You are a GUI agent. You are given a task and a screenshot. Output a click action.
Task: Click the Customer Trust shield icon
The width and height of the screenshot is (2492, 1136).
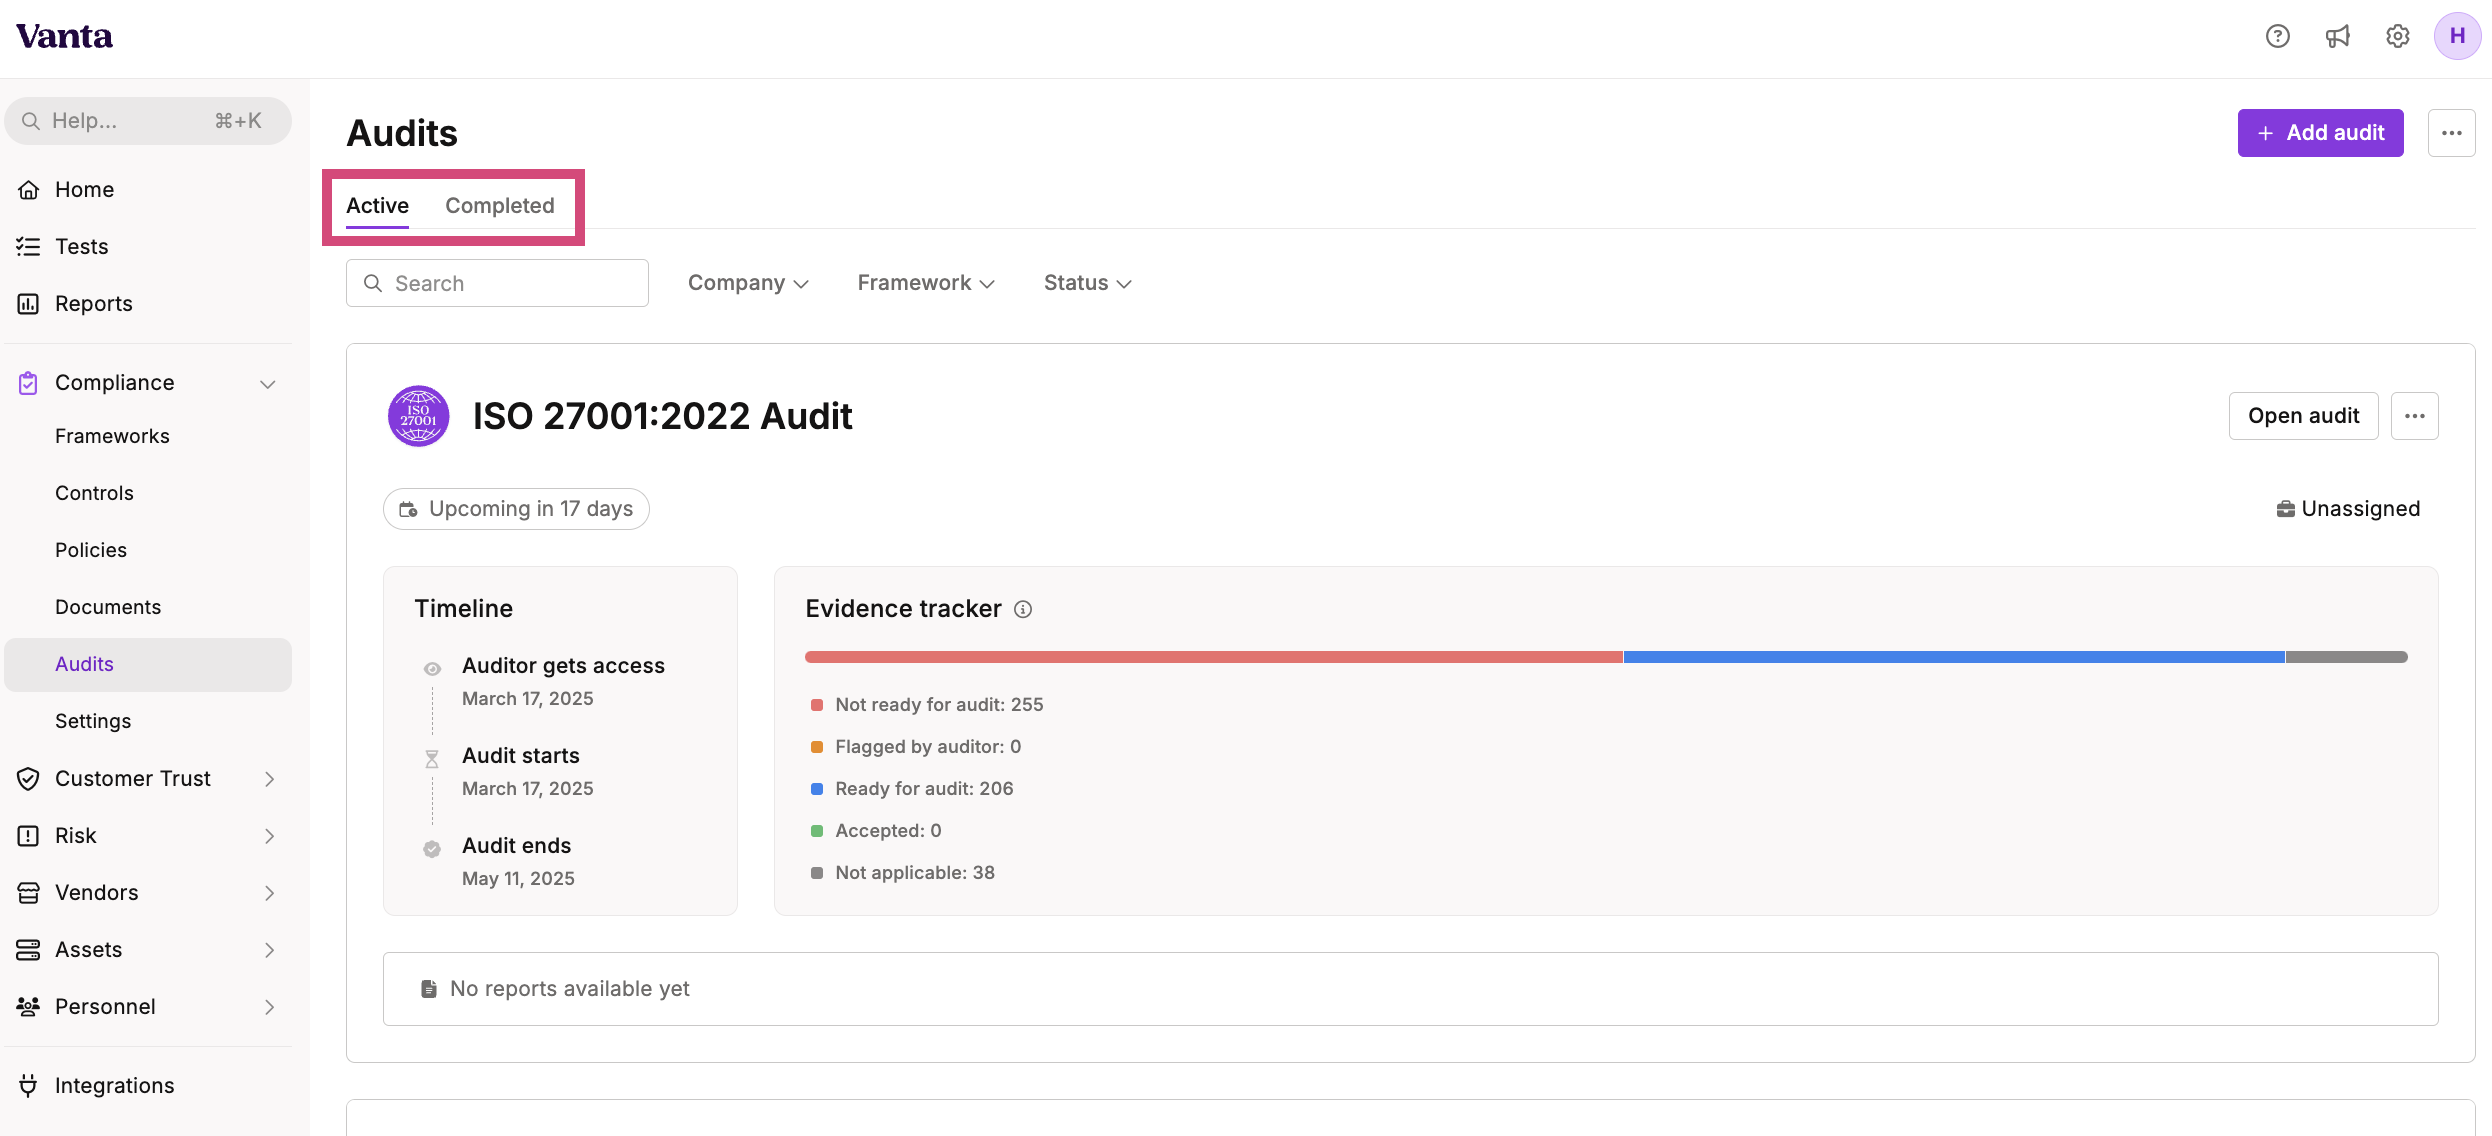click(x=29, y=779)
